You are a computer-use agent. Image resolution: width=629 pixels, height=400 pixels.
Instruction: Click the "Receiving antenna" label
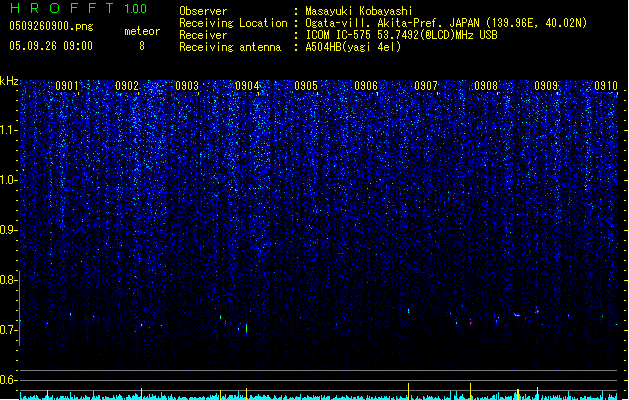(230, 47)
